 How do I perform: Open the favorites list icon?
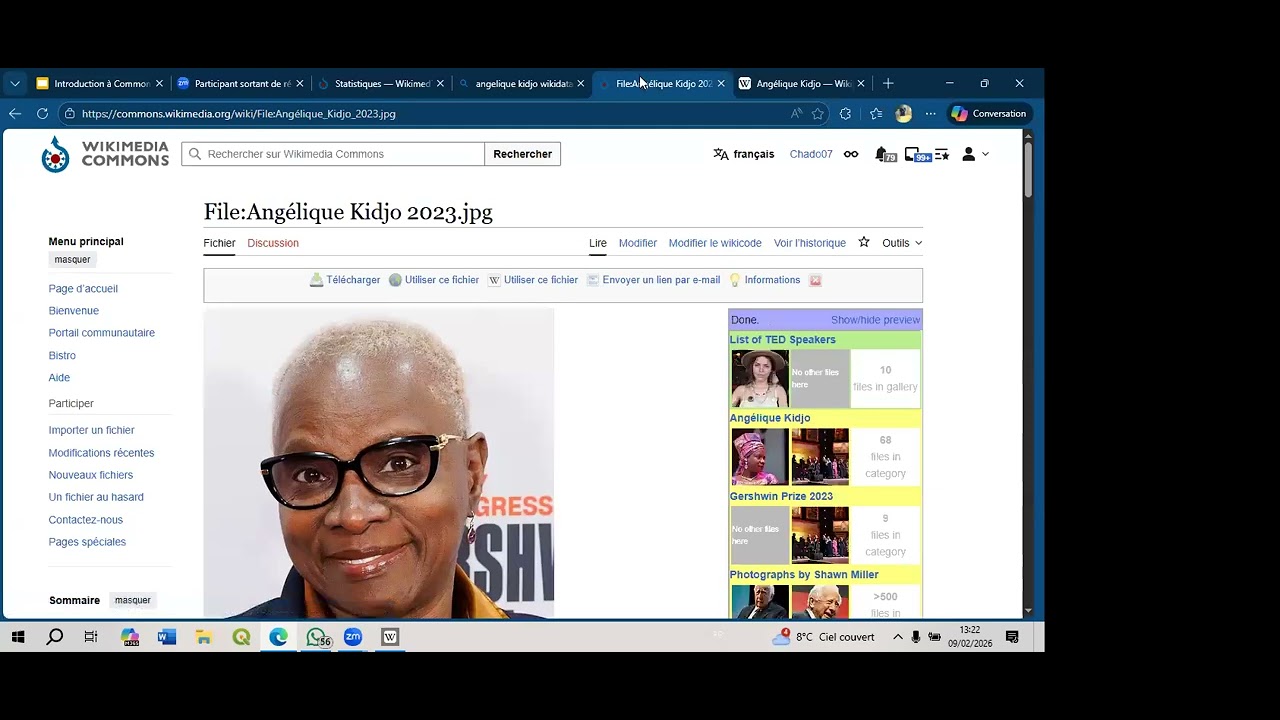tap(876, 114)
